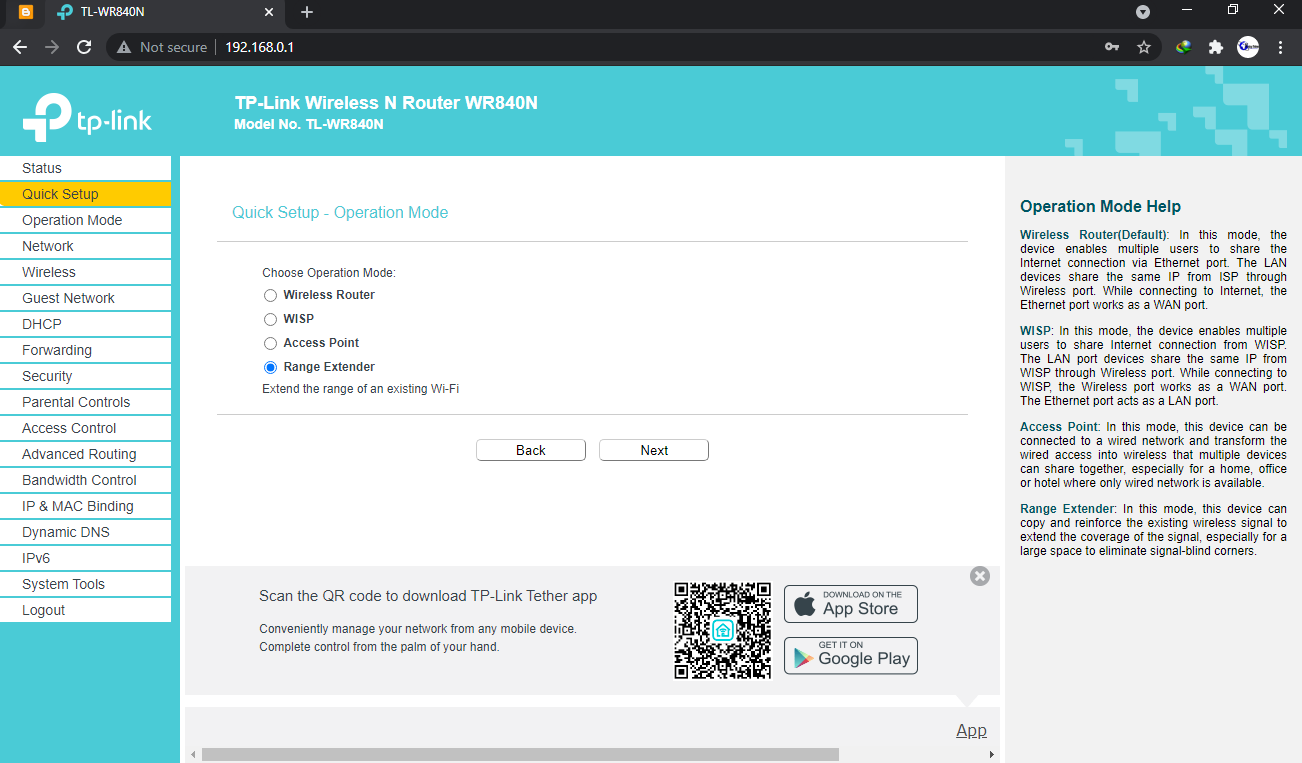The image size is (1302, 763).
Task: Click the App Store download badge
Action: pyautogui.click(x=851, y=604)
